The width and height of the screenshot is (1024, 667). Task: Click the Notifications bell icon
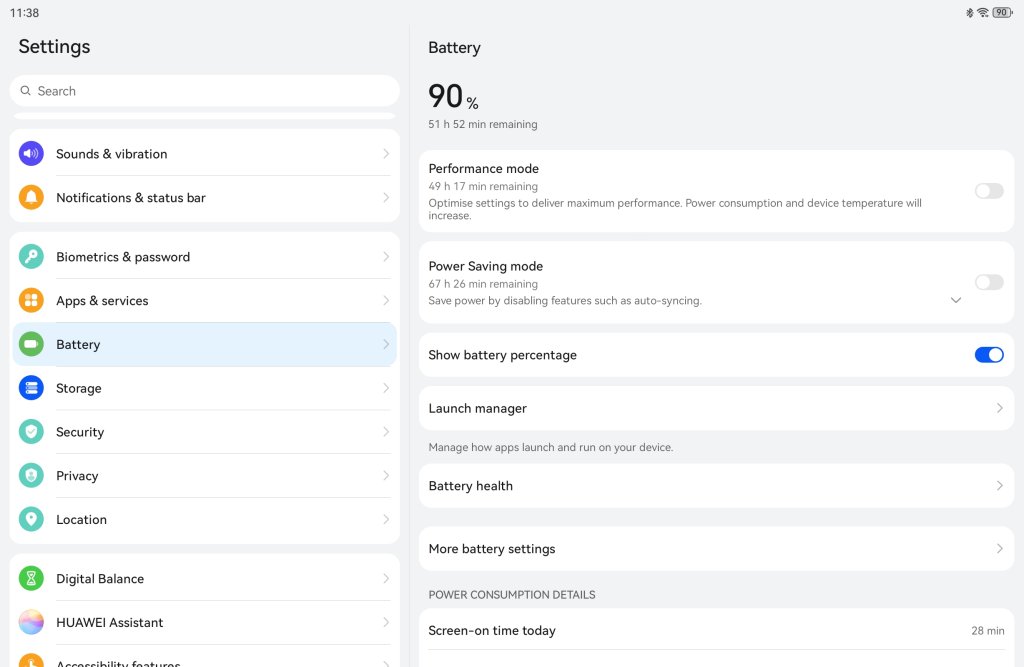coord(31,198)
